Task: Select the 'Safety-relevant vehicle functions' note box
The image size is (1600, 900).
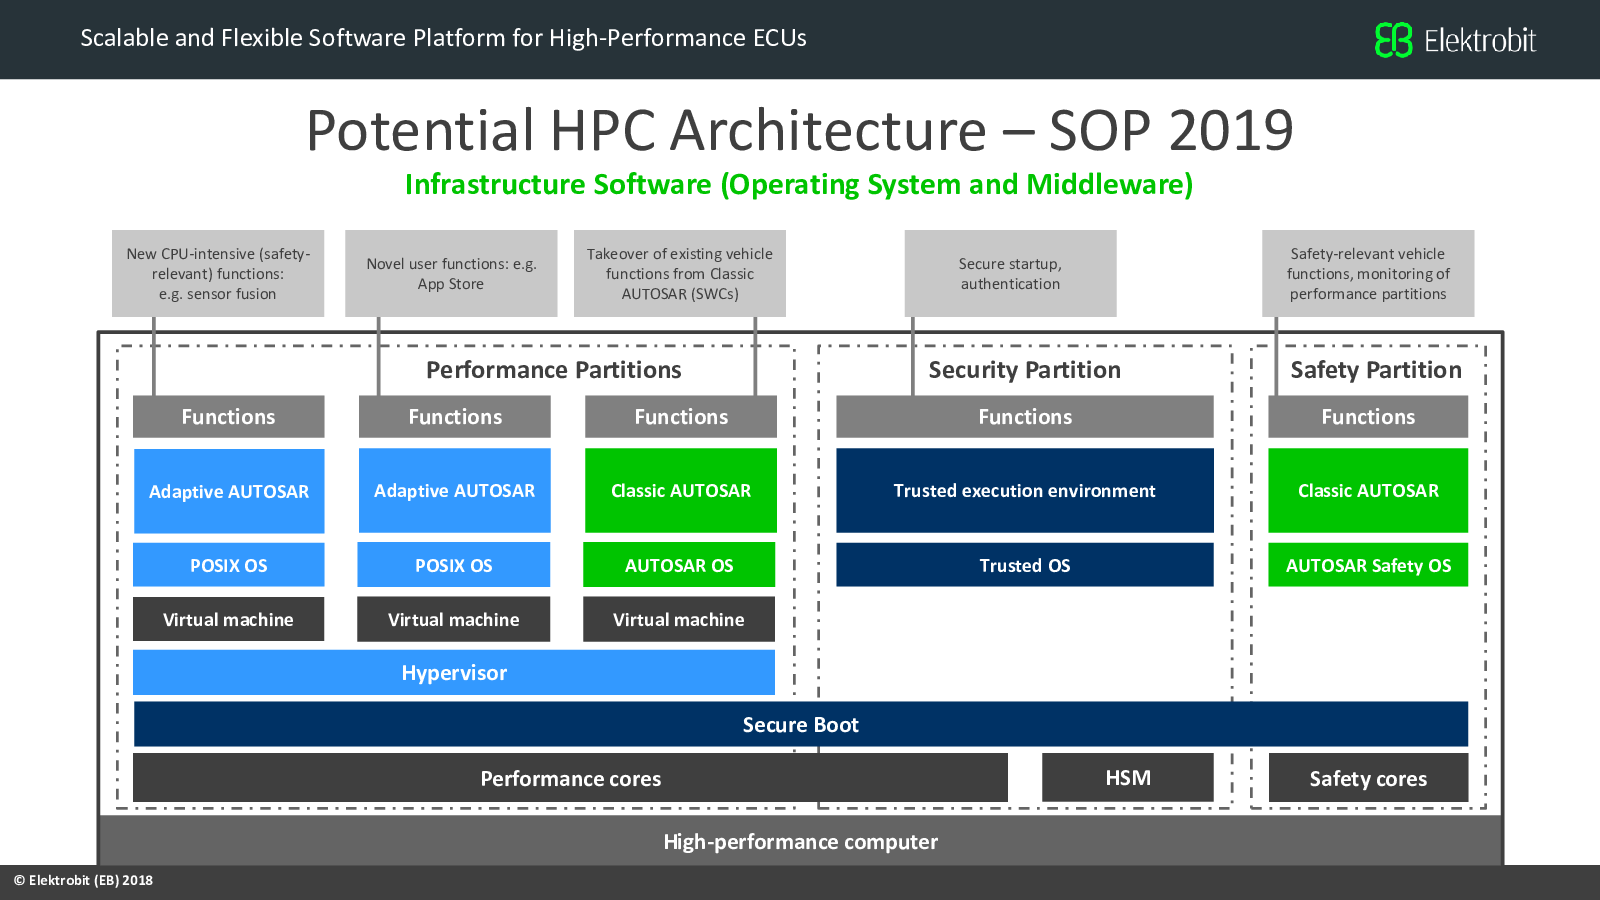Action: [1368, 274]
